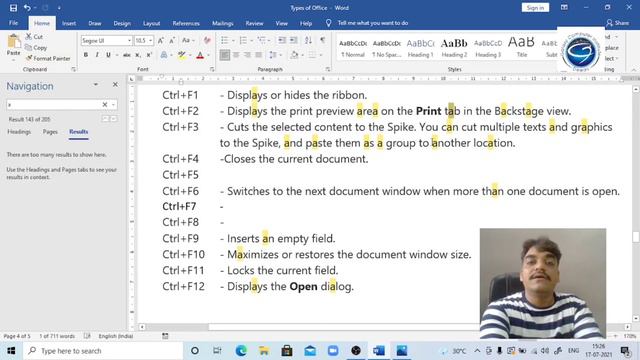Apply subscript formatting

click(x=138, y=55)
